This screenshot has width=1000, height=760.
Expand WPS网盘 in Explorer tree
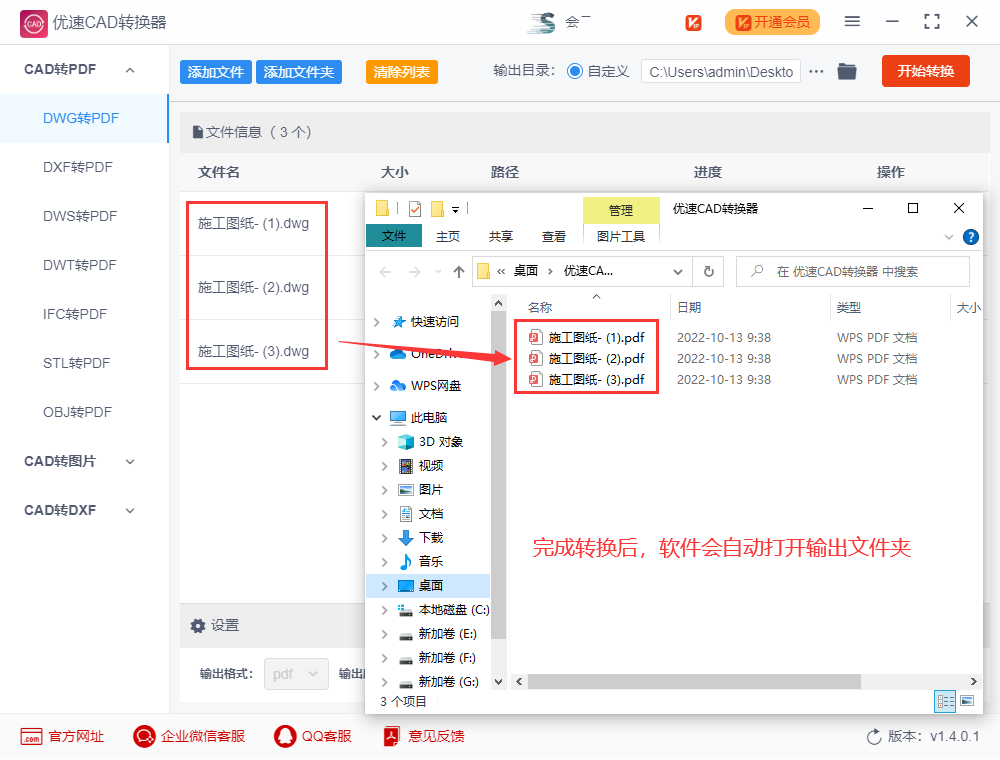tap(377, 386)
